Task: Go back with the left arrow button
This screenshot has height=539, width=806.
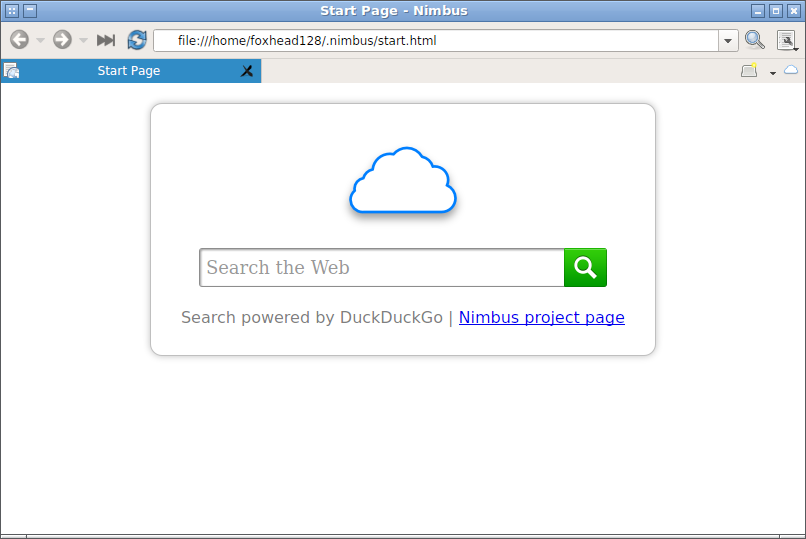Action: (20, 40)
